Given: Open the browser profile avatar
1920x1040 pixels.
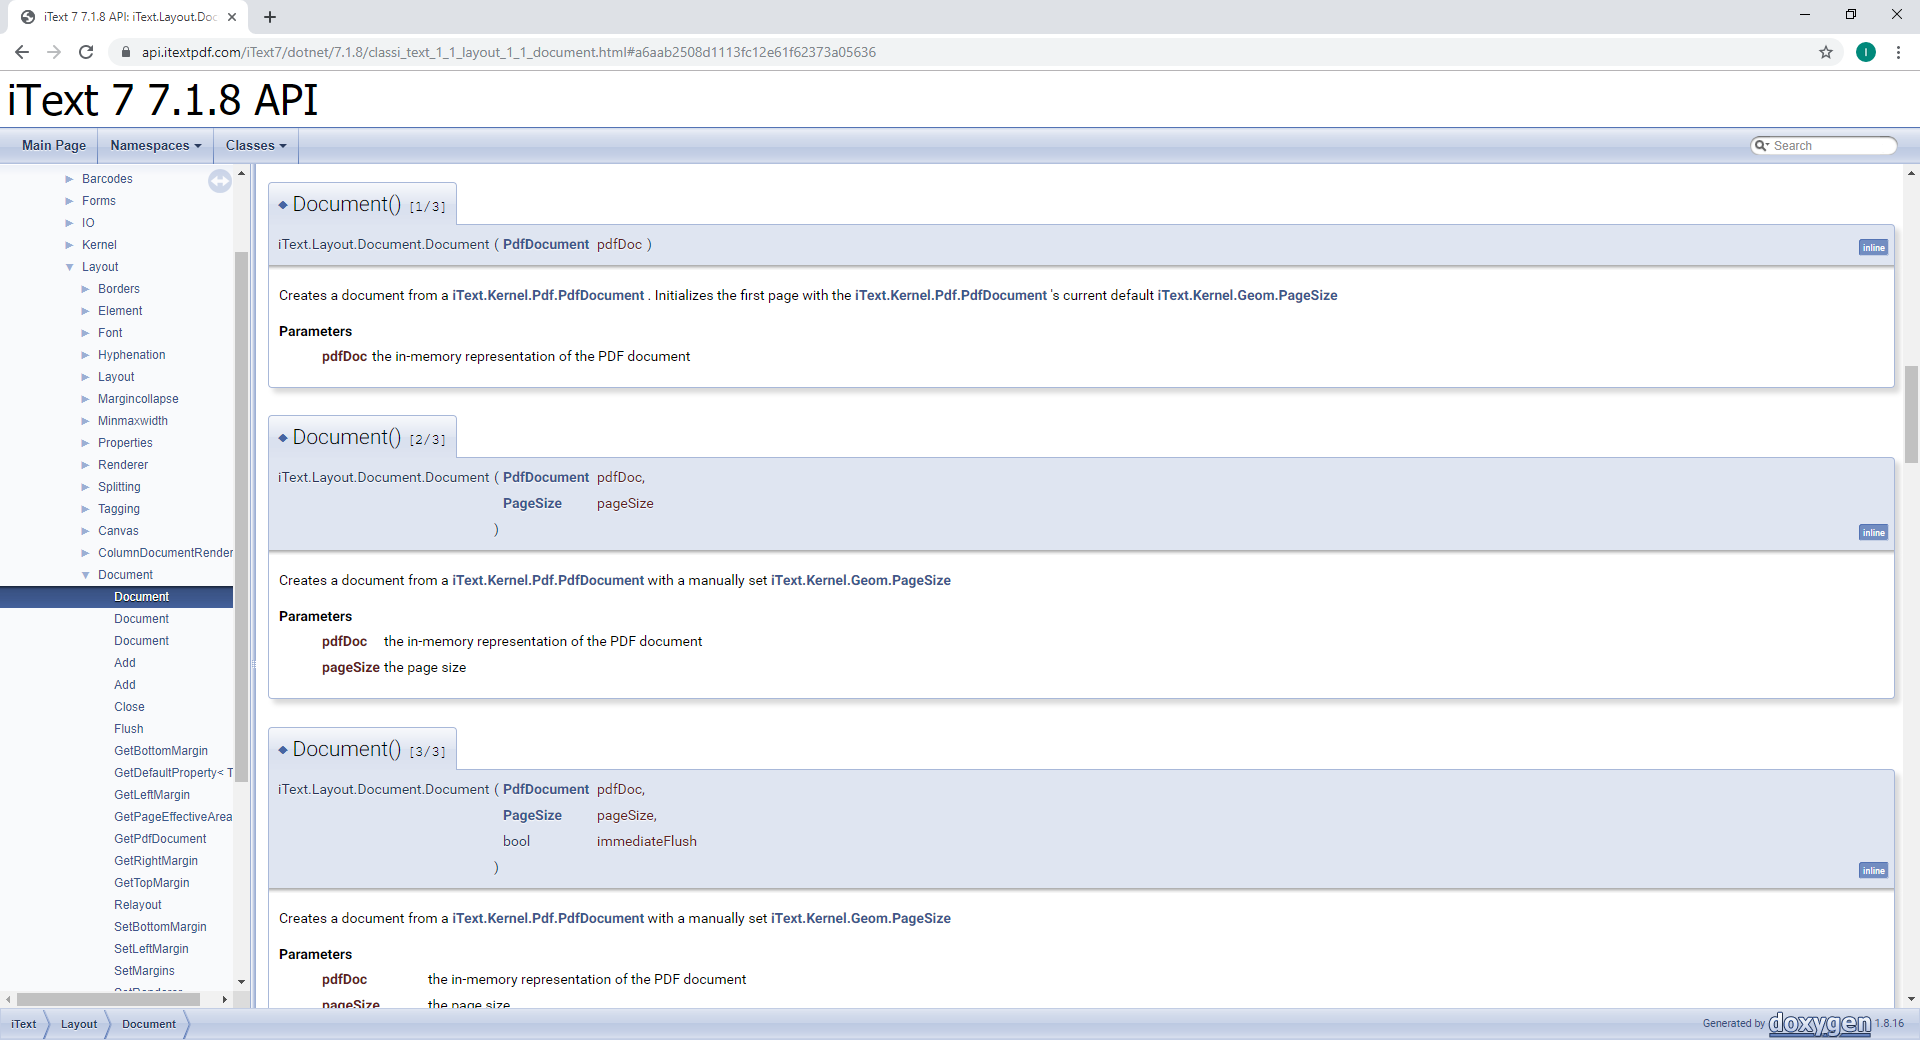Looking at the screenshot, I should click(x=1867, y=52).
